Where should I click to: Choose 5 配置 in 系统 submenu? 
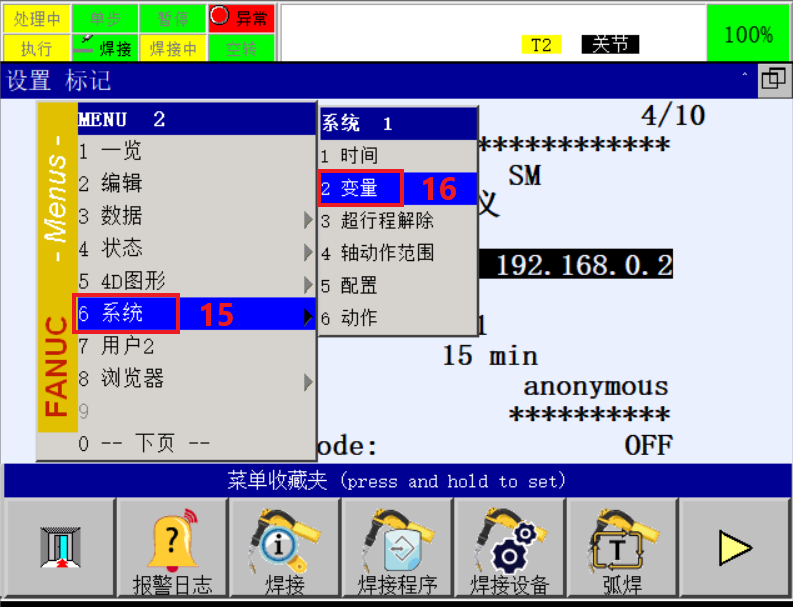click(399, 285)
